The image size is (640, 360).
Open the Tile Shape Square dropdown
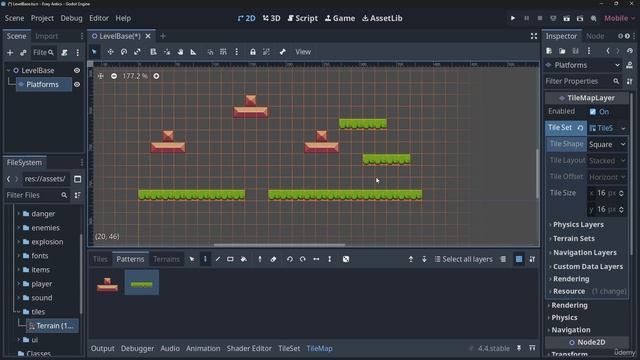[x=607, y=144]
